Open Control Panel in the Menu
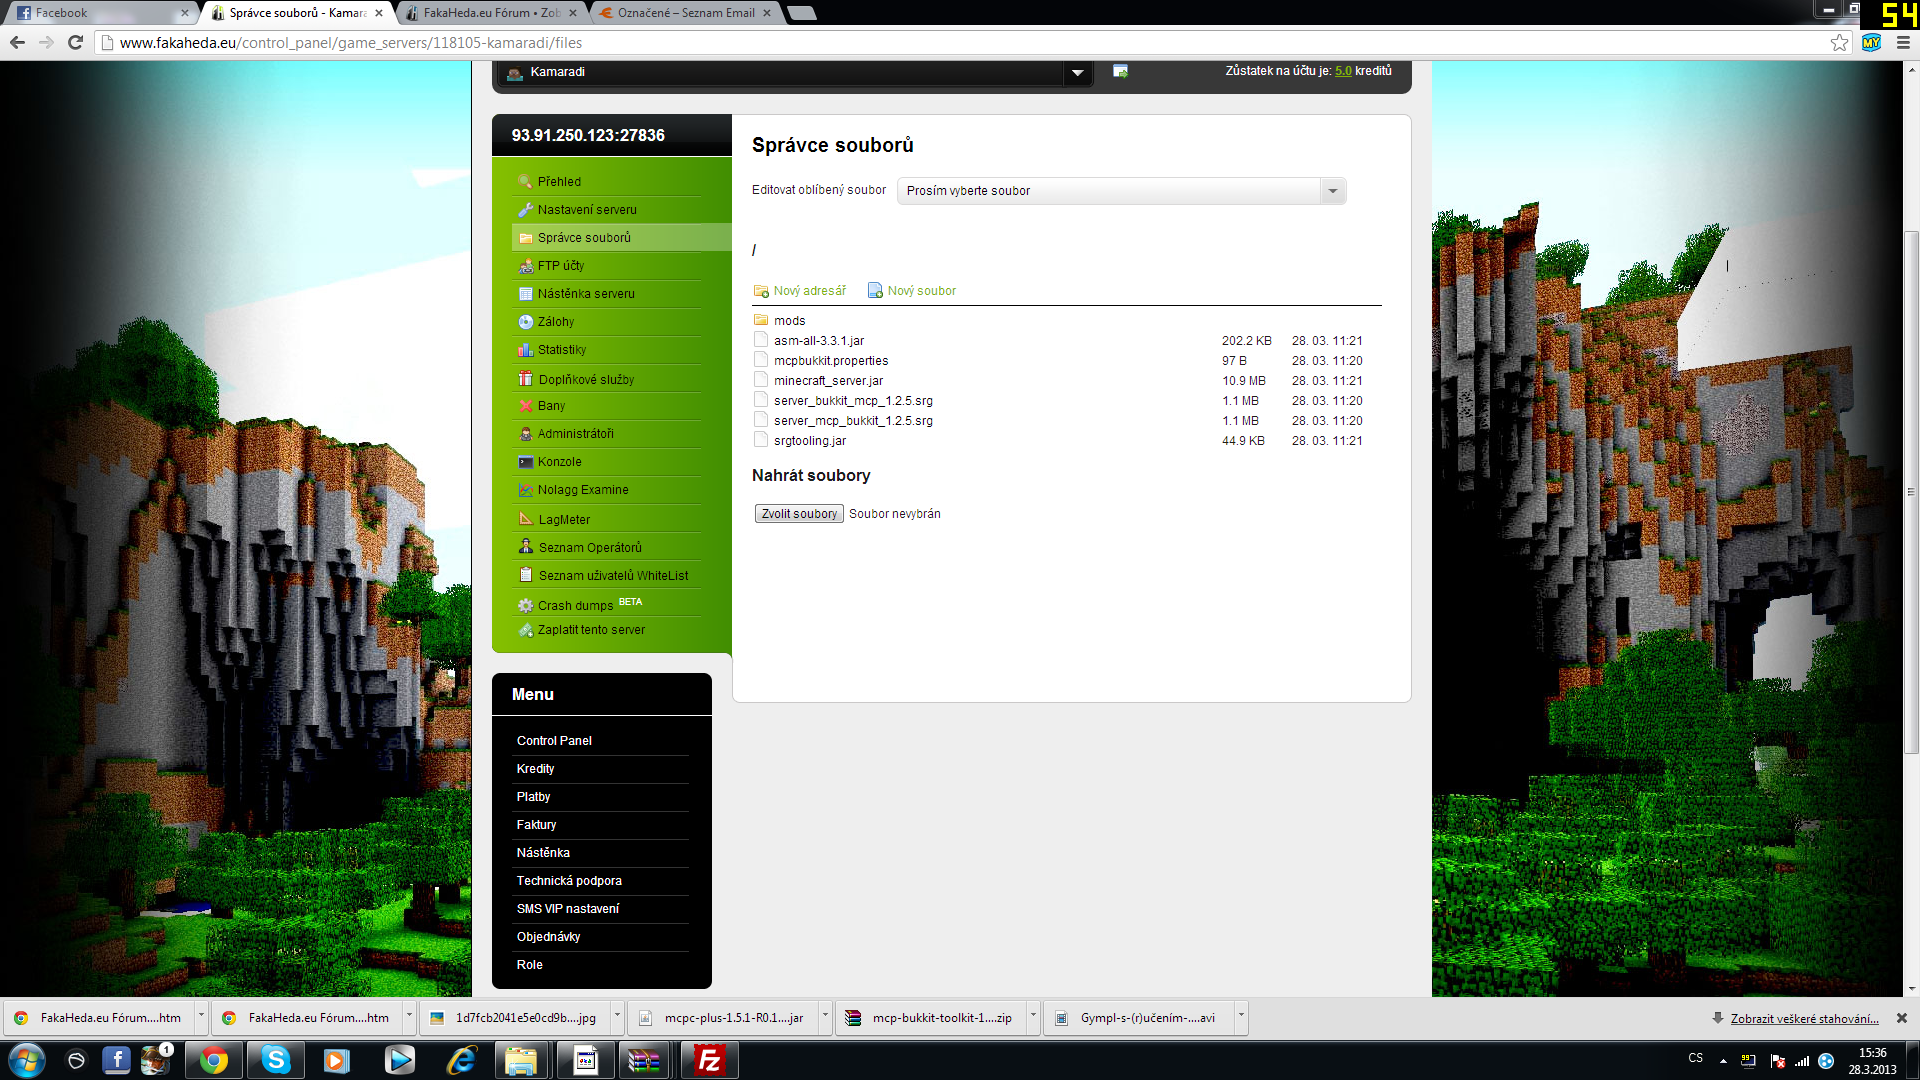The height and width of the screenshot is (1080, 1920). 554,740
